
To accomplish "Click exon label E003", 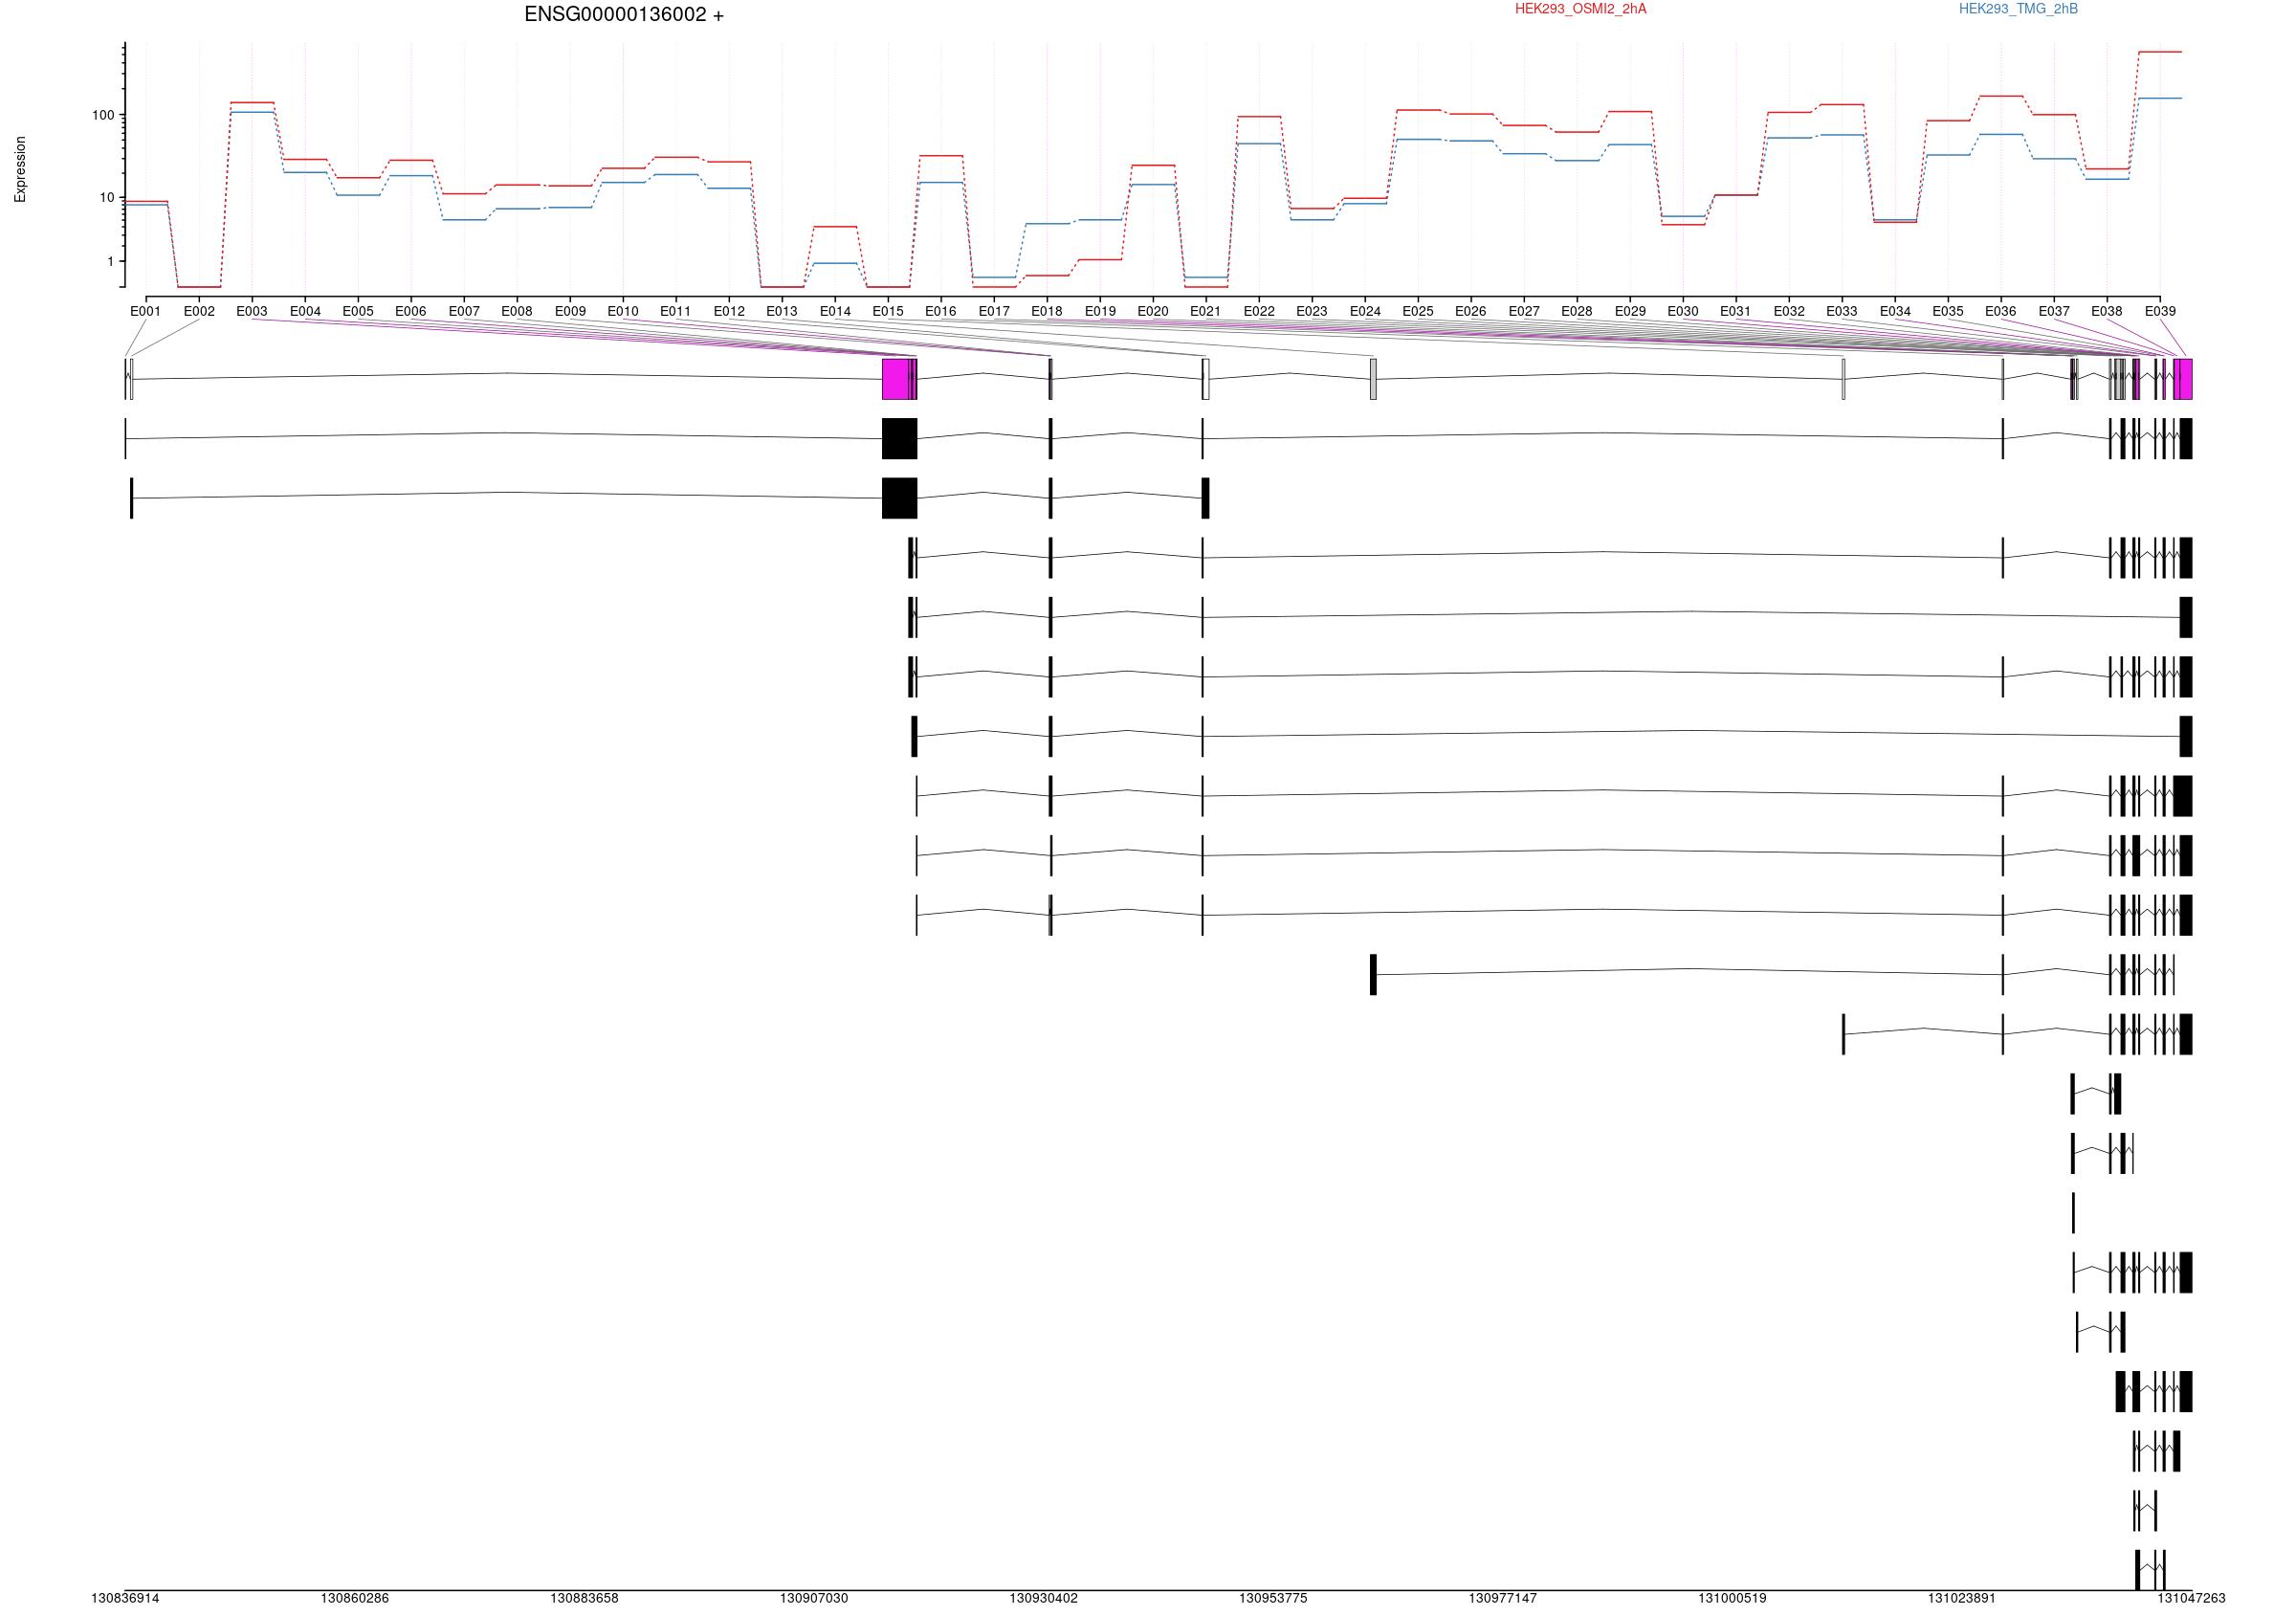I will (252, 311).
